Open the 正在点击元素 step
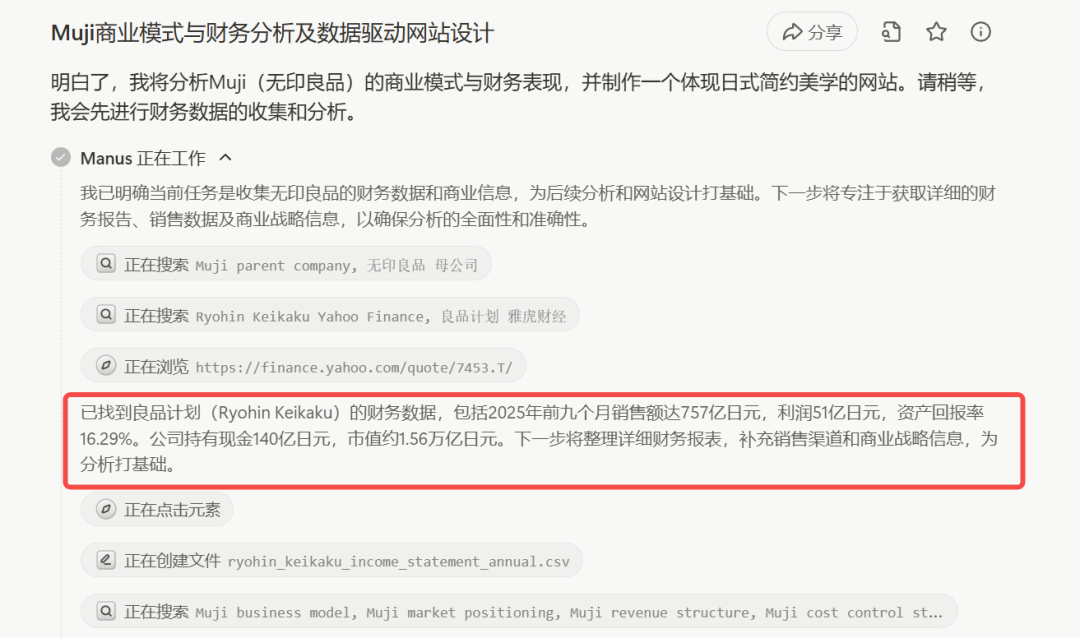This screenshot has width=1080, height=638. click(157, 510)
